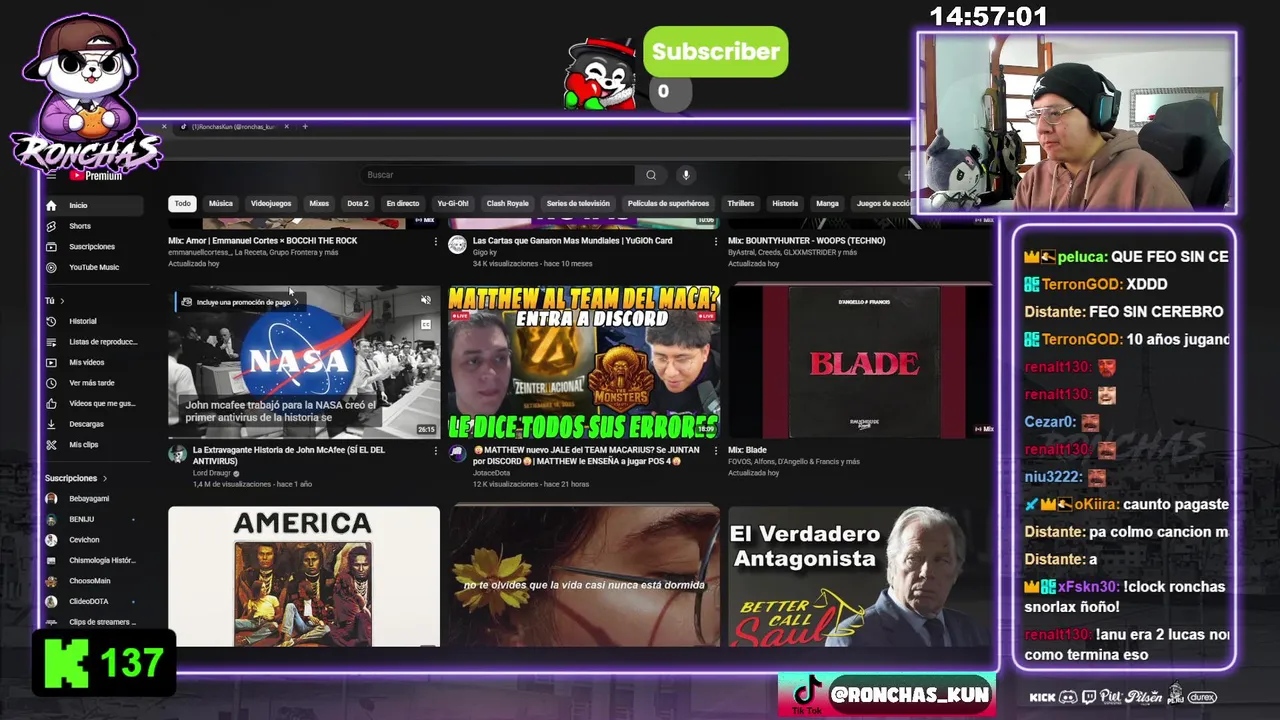The height and width of the screenshot is (720, 1280).
Task: Open three-dot menu for YuGiOh Card video
Action: (715, 241)
